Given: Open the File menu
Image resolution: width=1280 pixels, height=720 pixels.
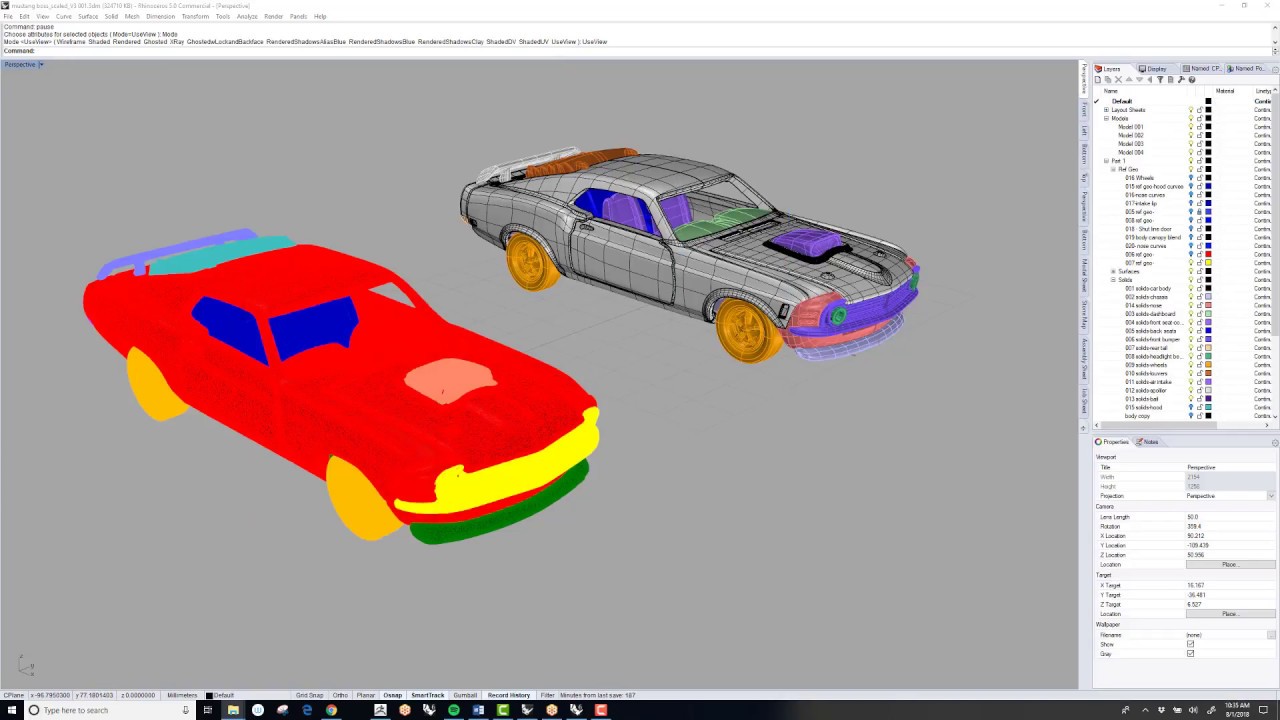Looking at the screenshot, I should [8, 16].
